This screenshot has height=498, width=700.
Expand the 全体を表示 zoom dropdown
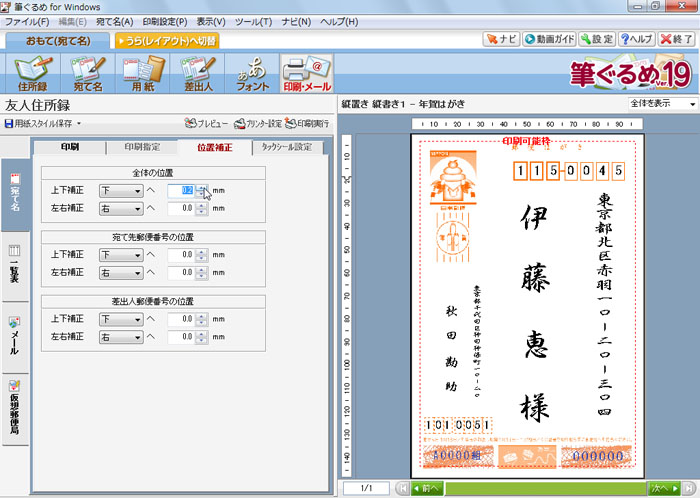point(662,104)
